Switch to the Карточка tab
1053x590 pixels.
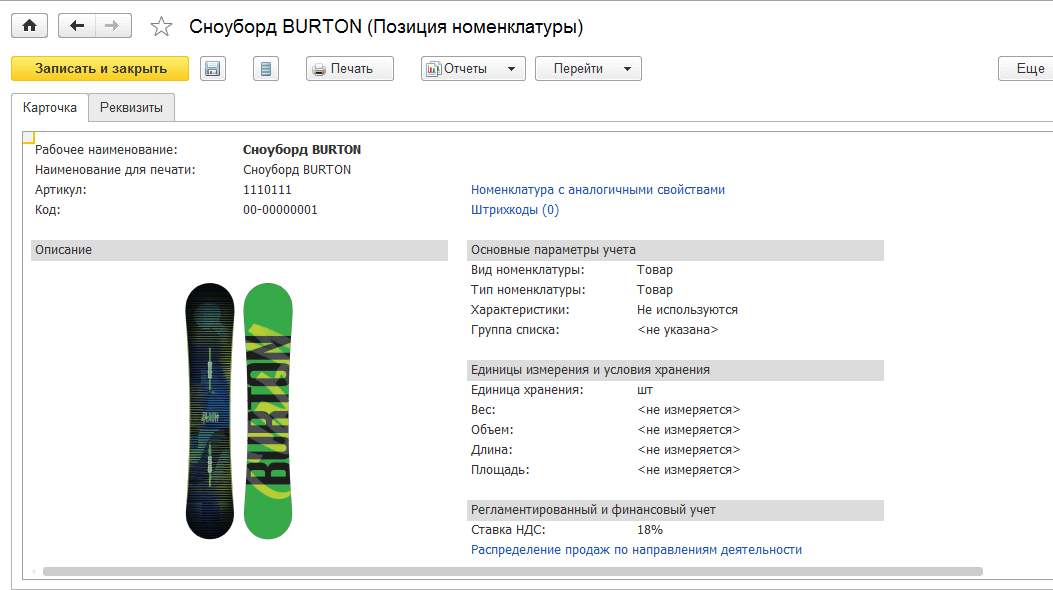[x=49, y=108]
